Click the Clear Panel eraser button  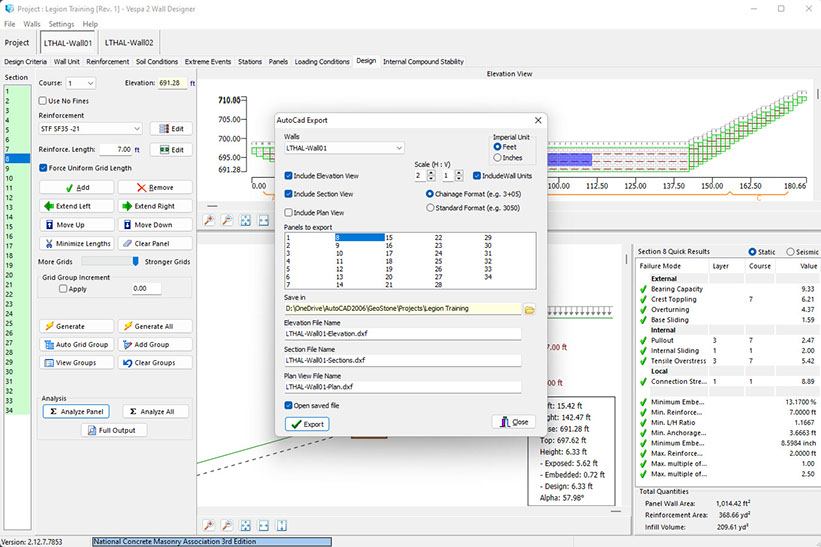point(155,243)
